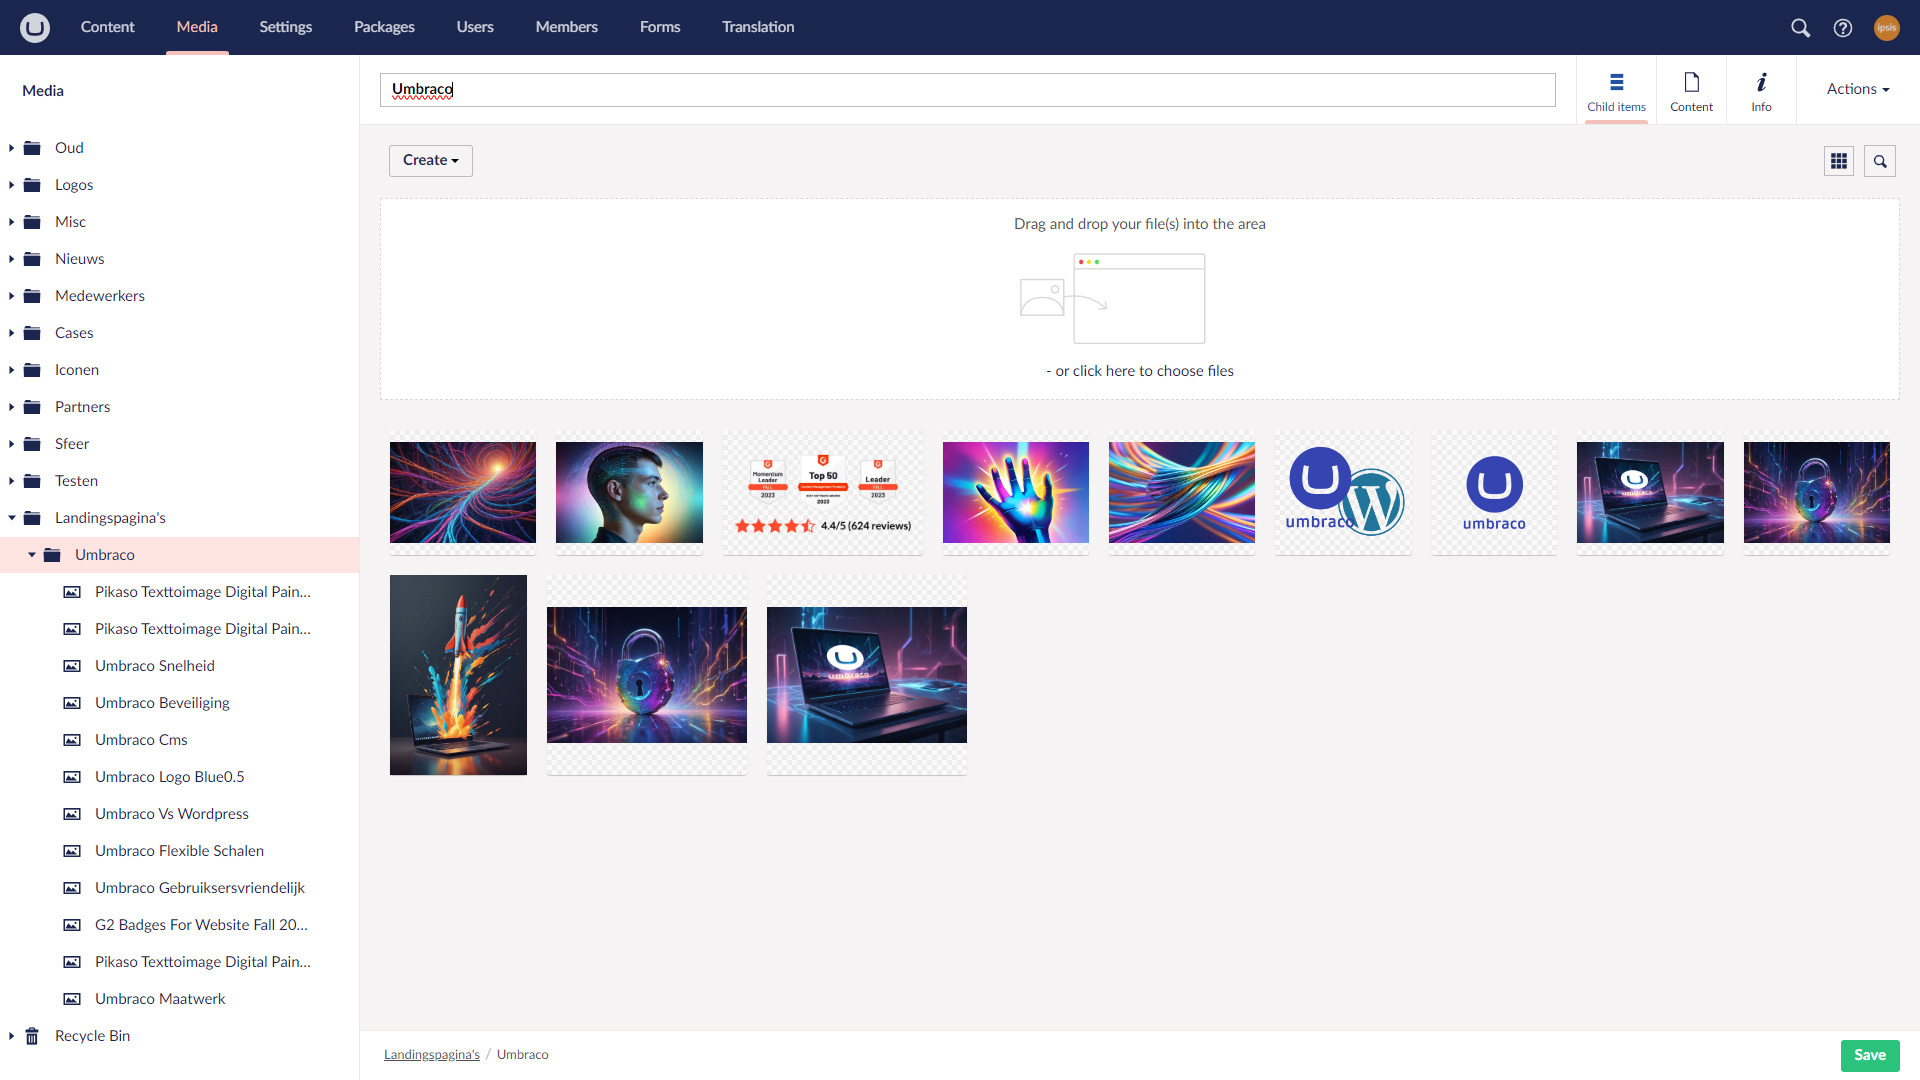Go to the Settings section

pos(285,27)
